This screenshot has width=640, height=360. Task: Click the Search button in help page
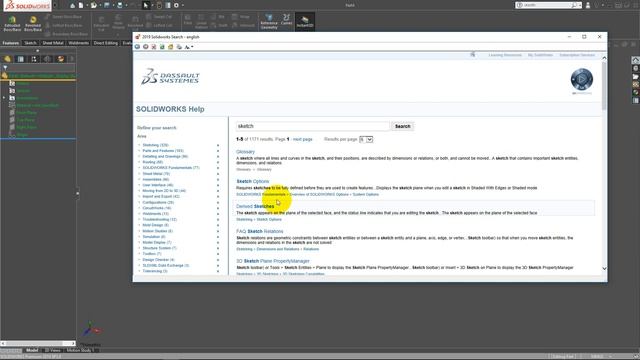pyautogui.click(x=402, y=126)
